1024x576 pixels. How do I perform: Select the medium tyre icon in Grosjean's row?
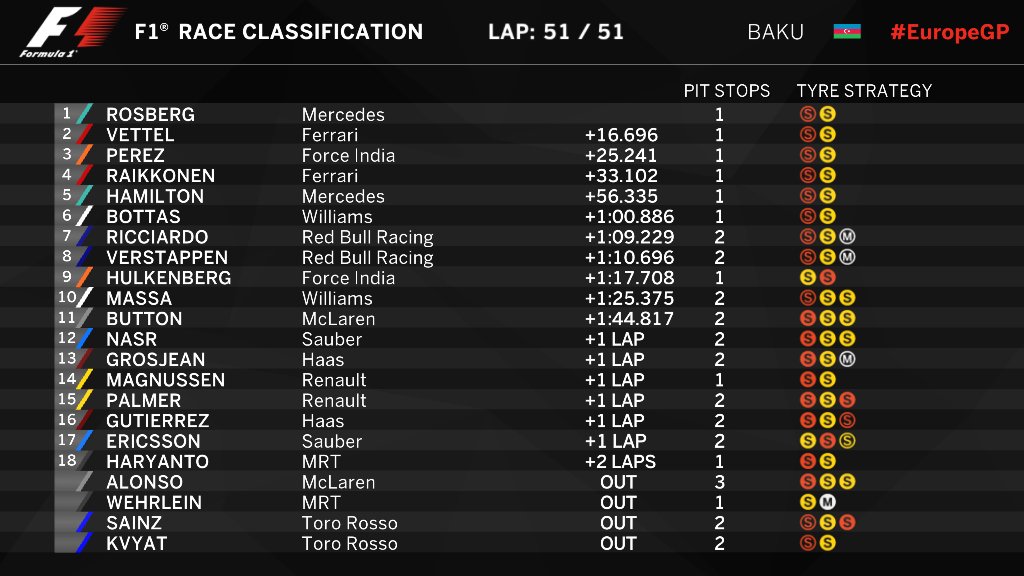coord(847,359)
